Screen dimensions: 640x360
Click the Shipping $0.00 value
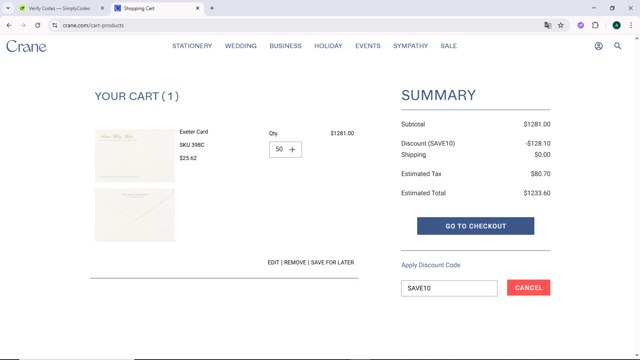point(542,155)
